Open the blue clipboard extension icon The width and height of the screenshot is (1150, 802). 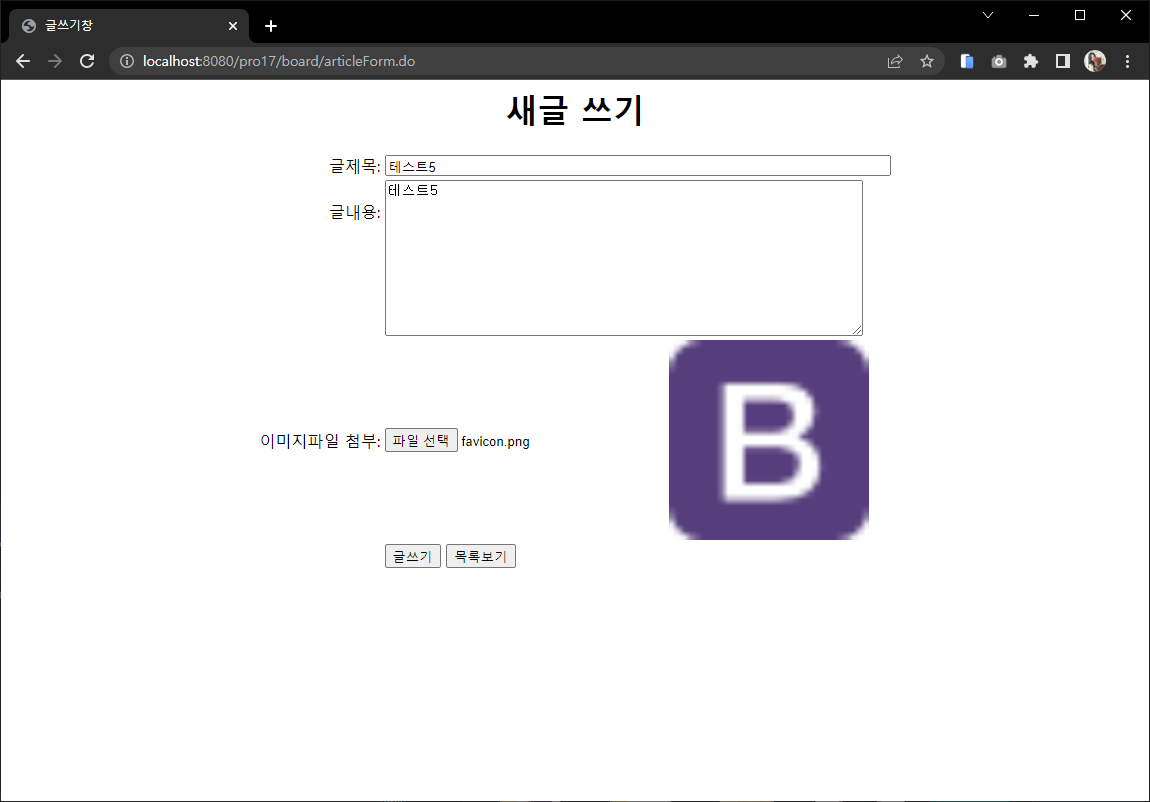click(x=967, y=62)
